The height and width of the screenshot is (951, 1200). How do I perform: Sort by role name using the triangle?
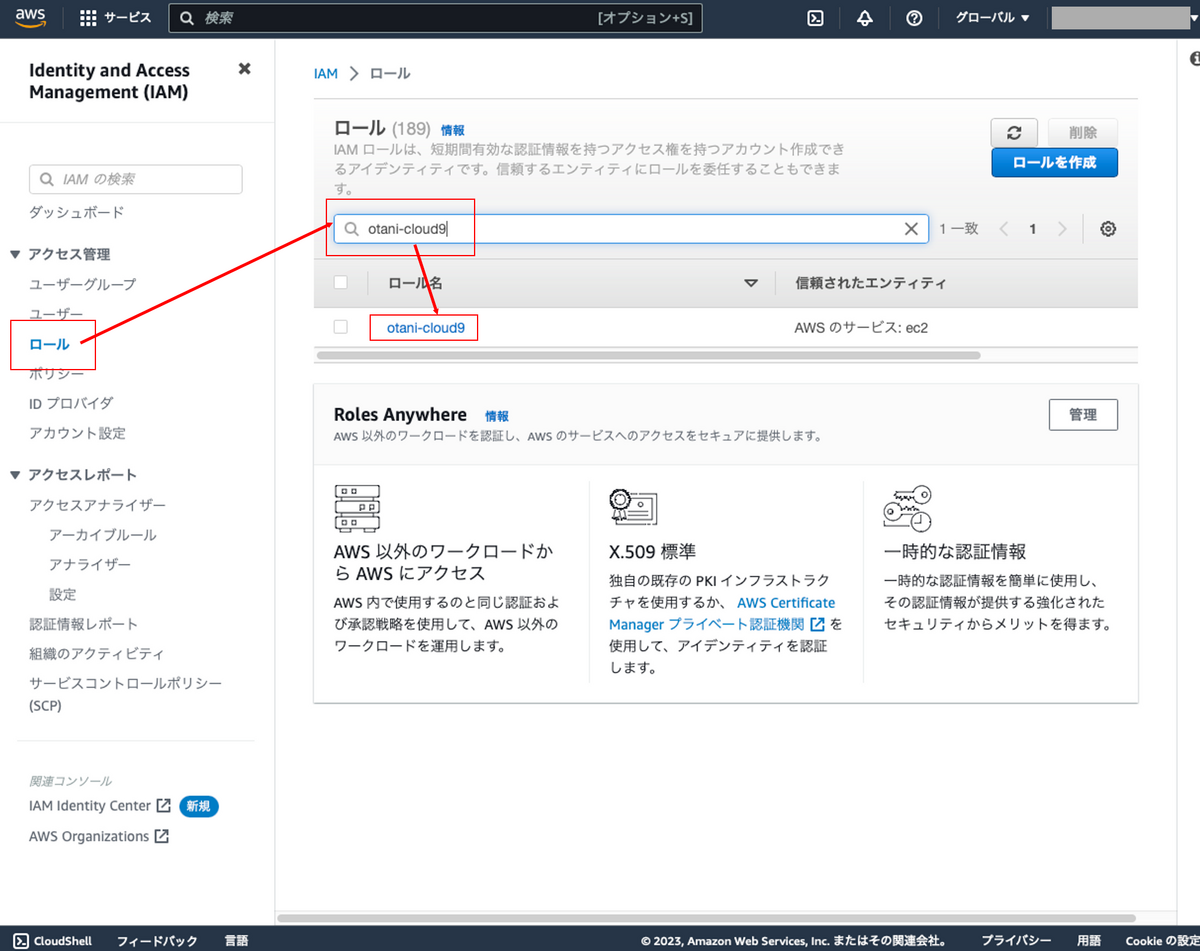tap(751, 284)
